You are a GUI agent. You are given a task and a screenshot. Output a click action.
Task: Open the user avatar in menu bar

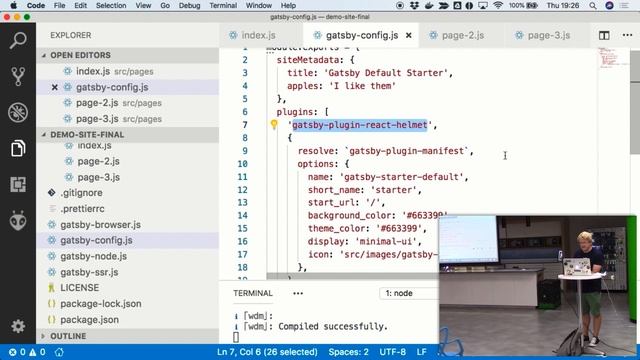click(609, 5)
